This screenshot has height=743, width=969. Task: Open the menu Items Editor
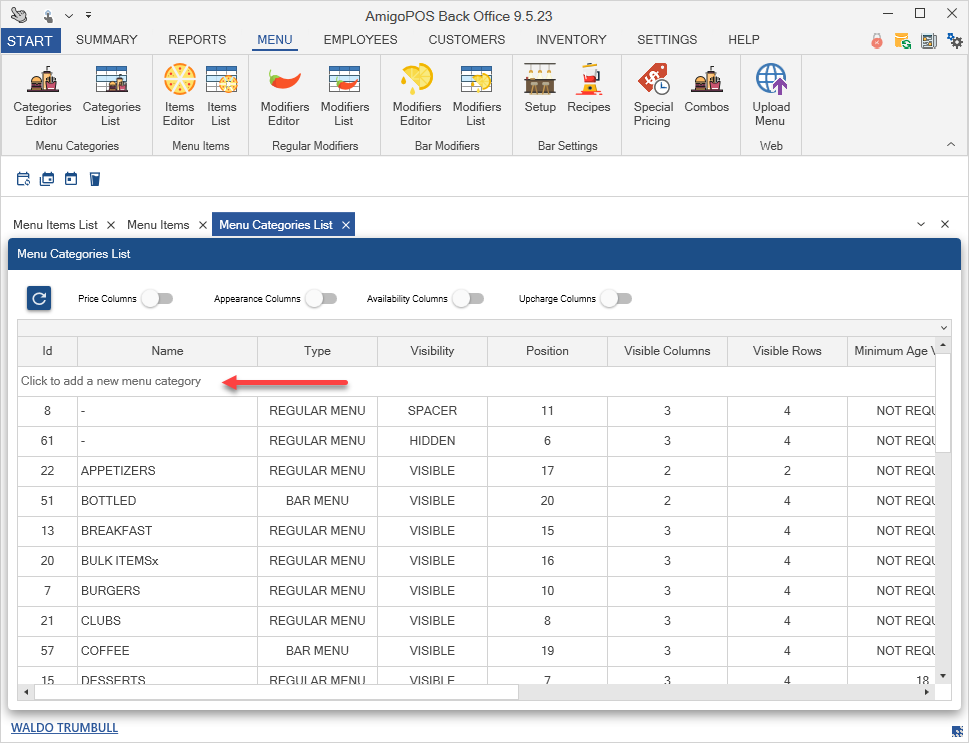[179, 95]
